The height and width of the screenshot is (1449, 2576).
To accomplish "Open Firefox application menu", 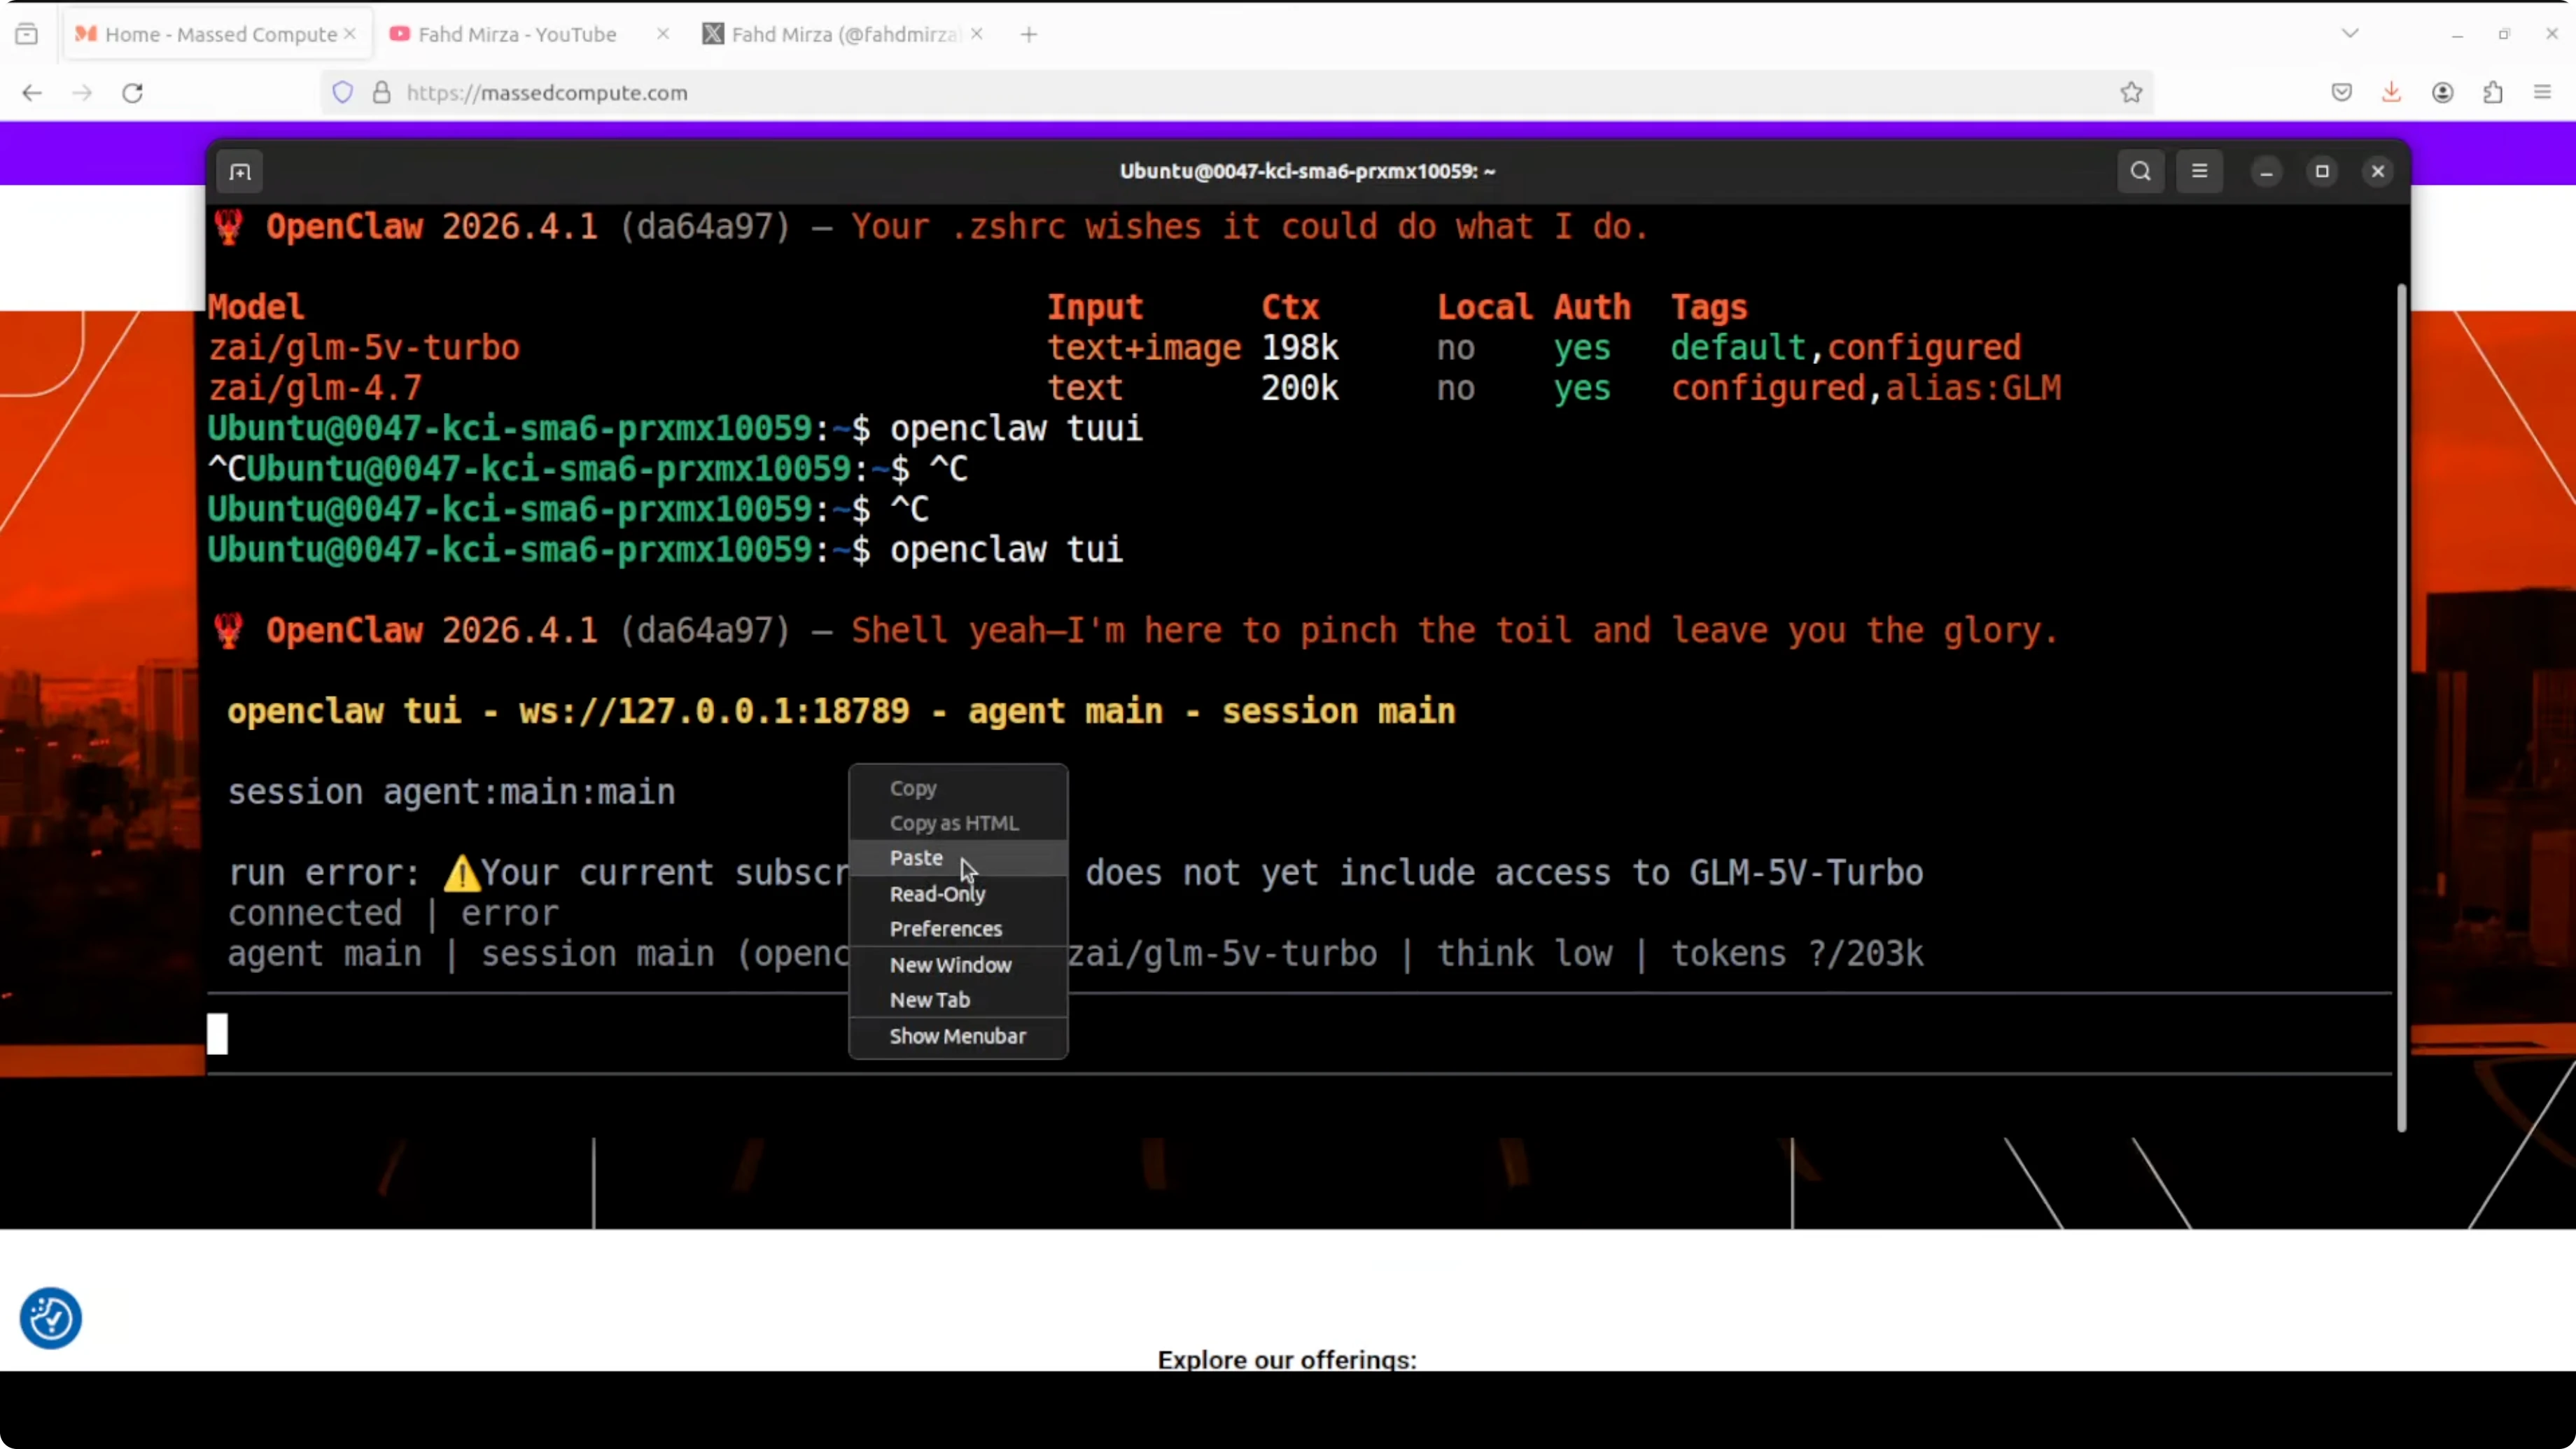I will [2542, 92].
